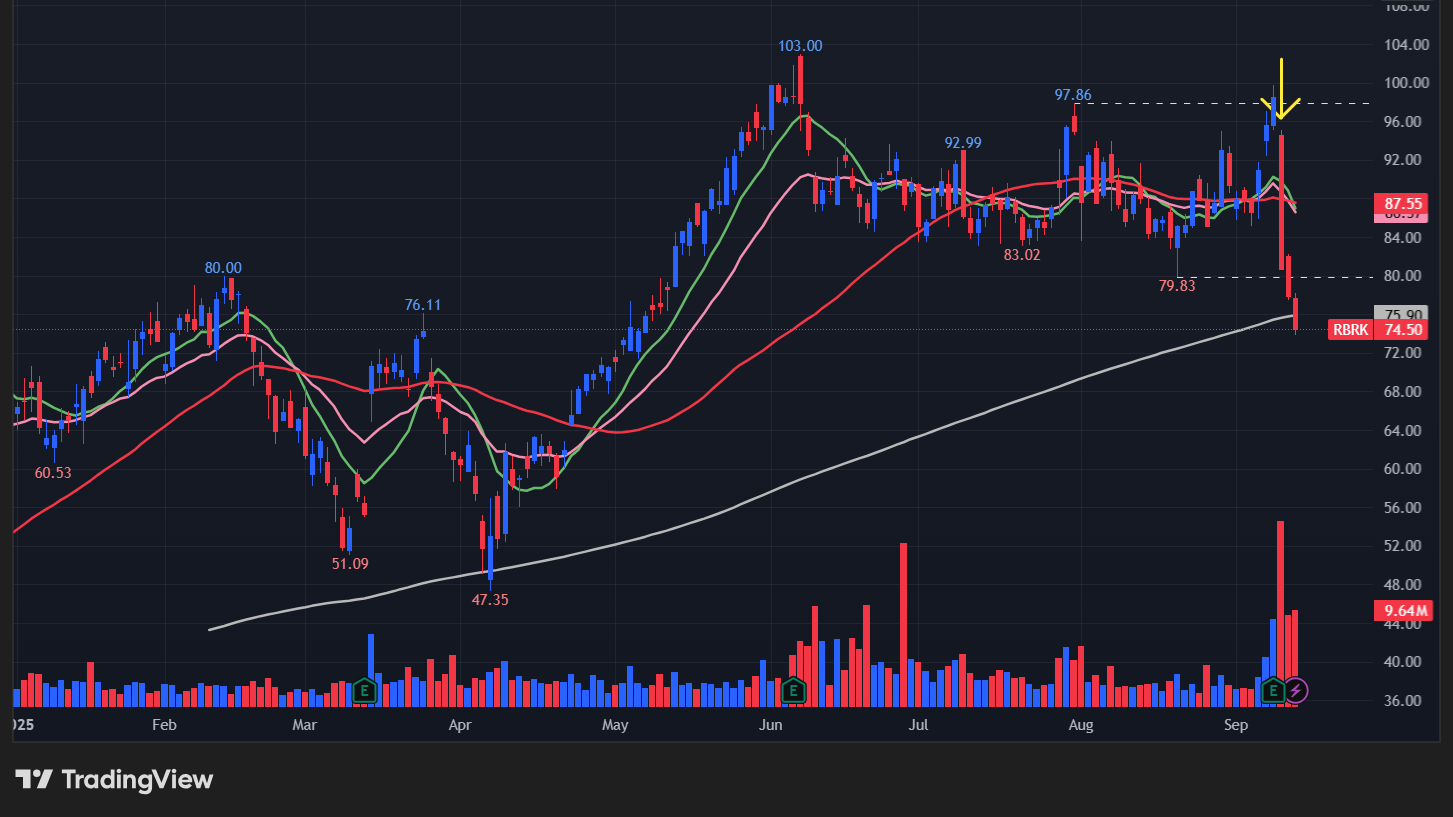1453x817 pixels.
Task: Open the TradingView logo link
Action: point(114,779)
